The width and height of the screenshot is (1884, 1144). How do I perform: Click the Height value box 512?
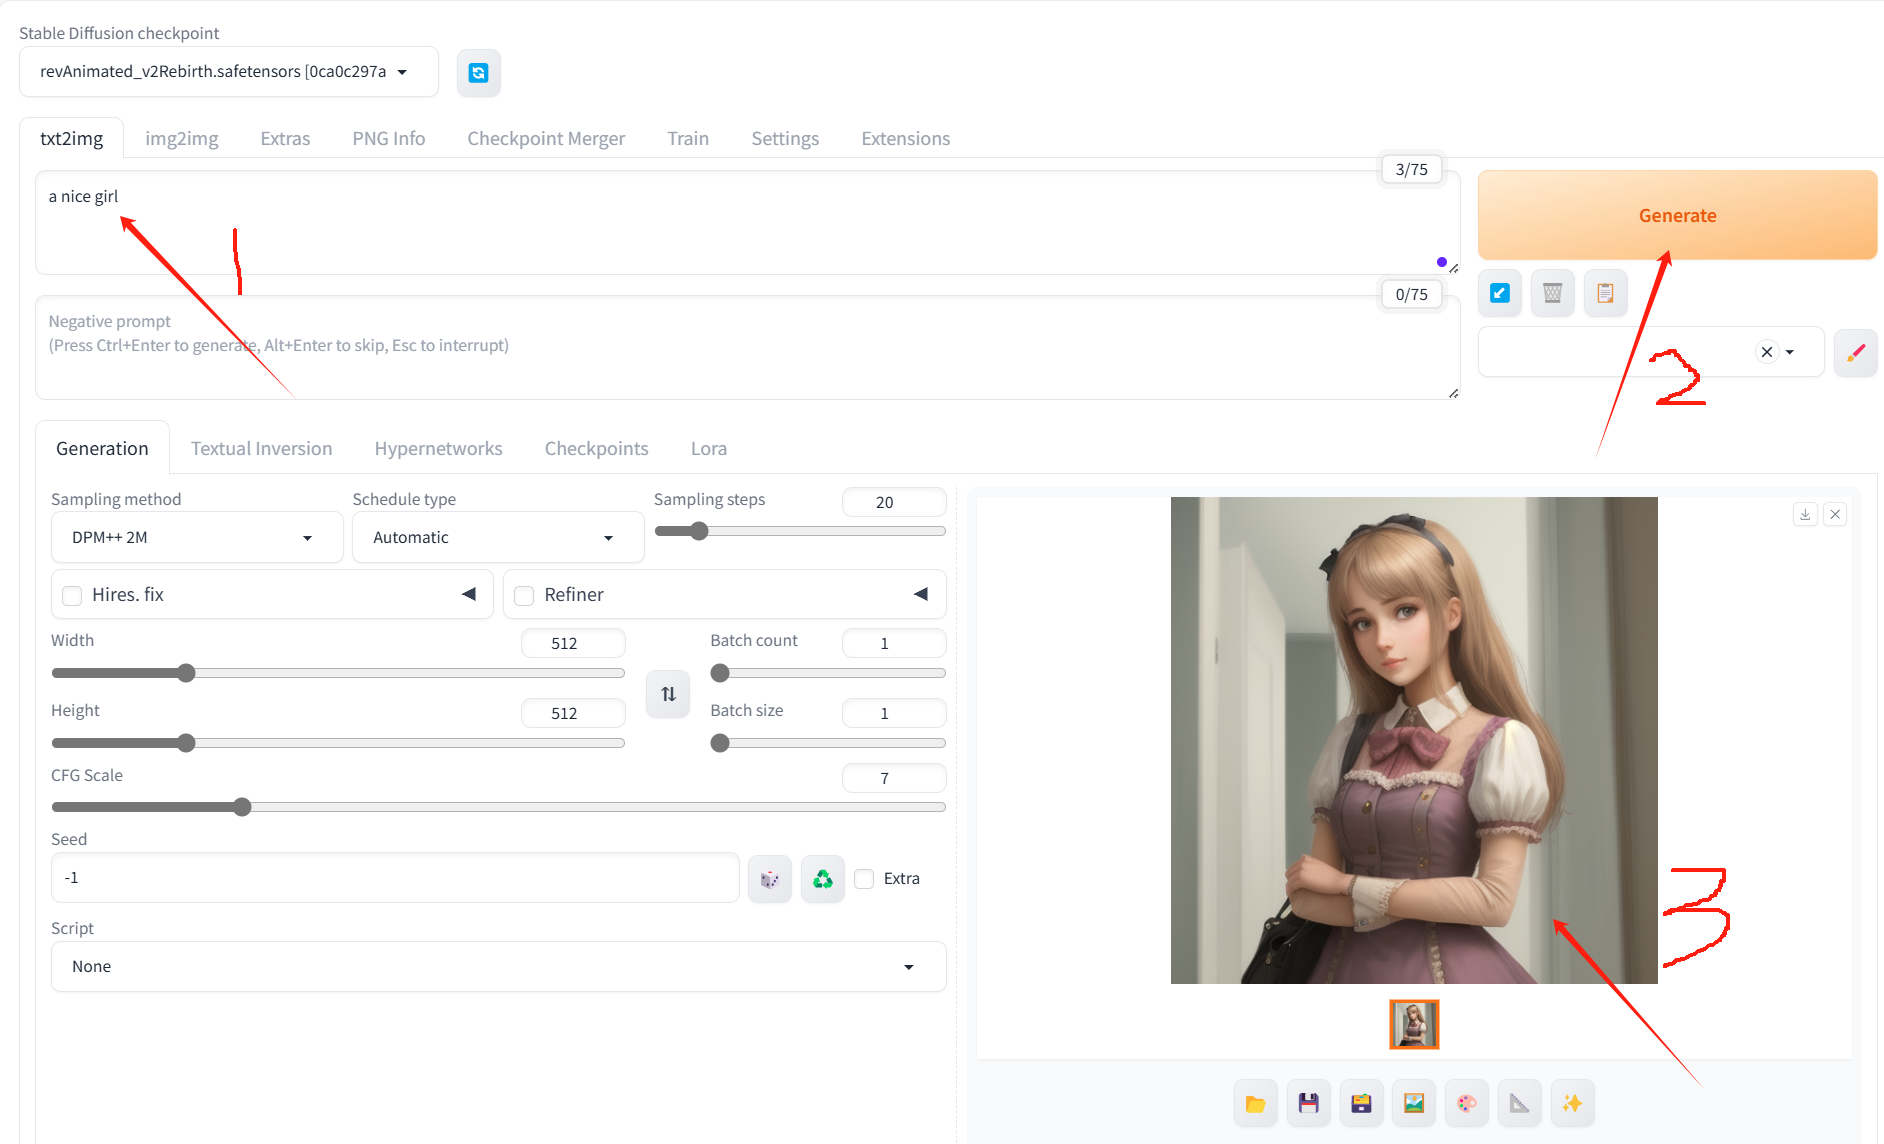tap(573, 713)
